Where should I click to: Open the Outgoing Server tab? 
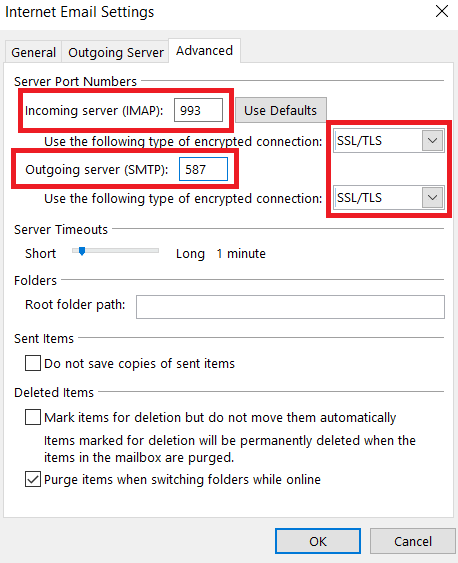116,52
